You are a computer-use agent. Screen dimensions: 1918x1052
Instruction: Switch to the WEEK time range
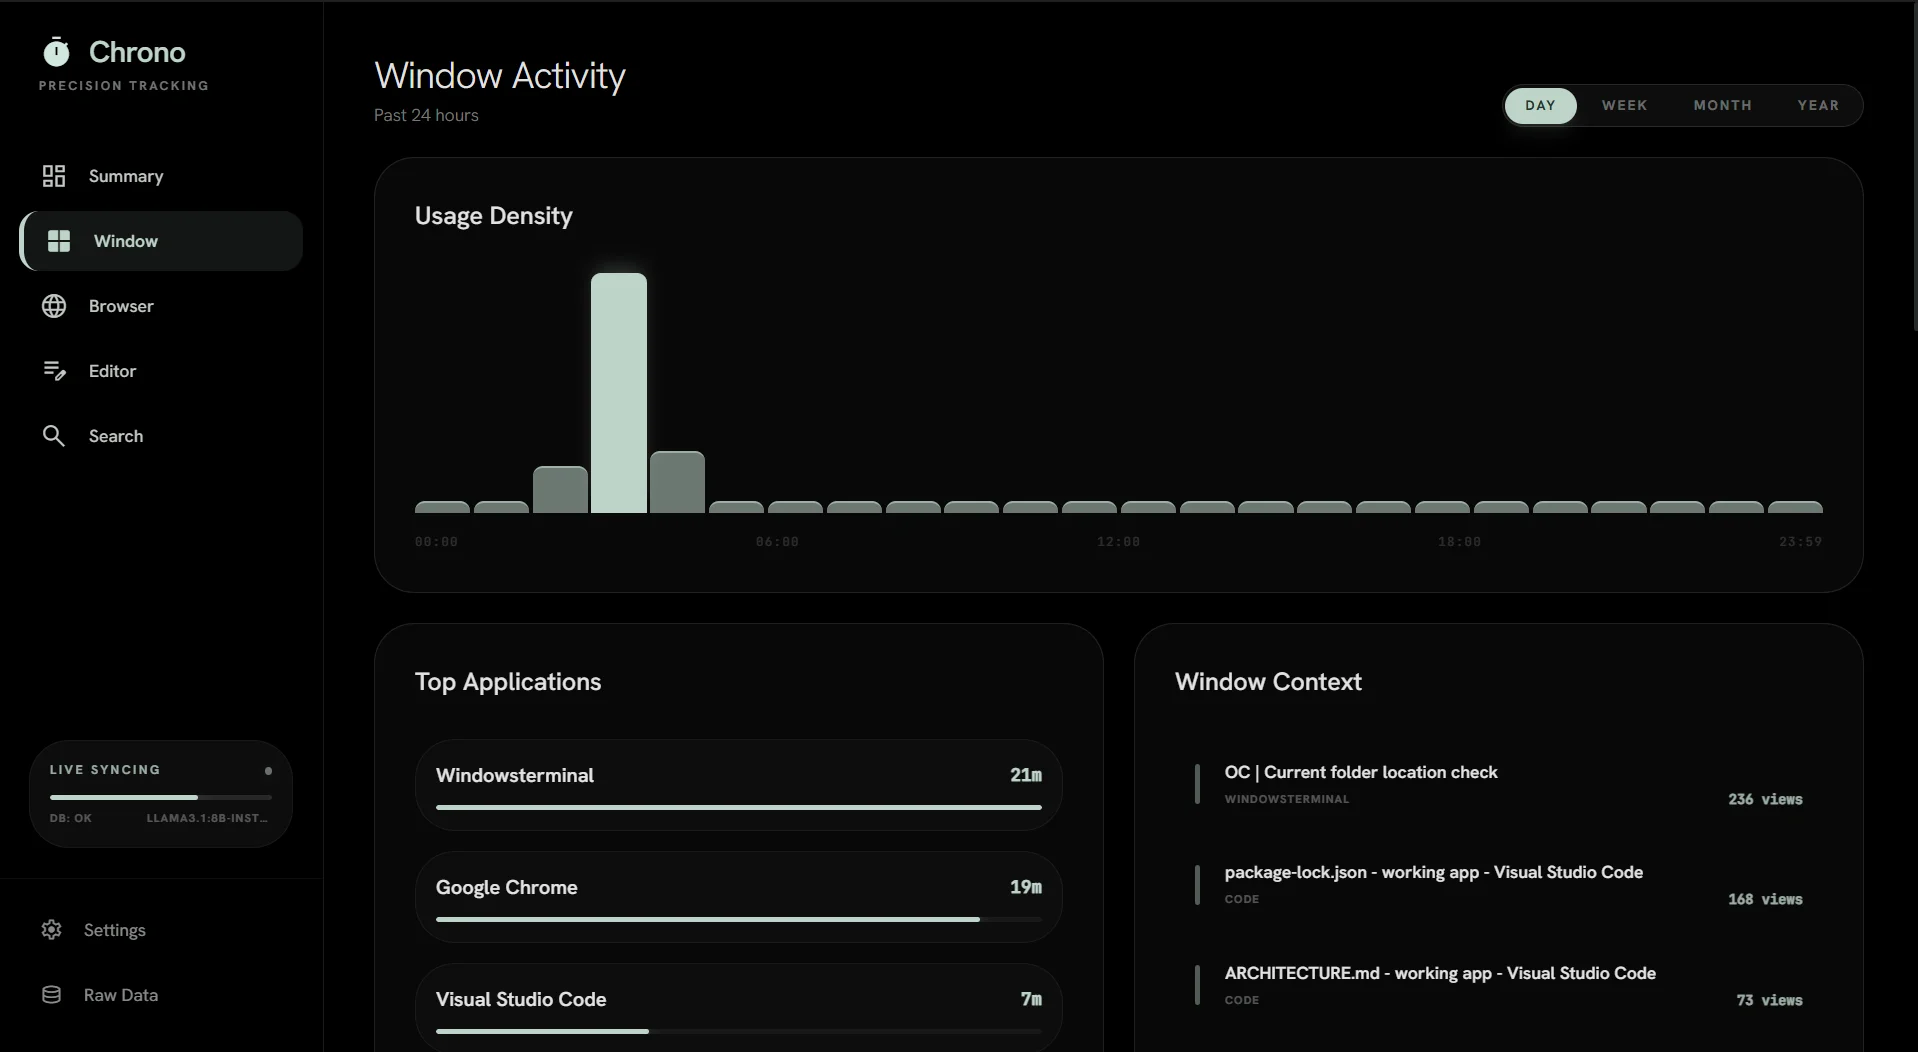tap(1624, 105)
